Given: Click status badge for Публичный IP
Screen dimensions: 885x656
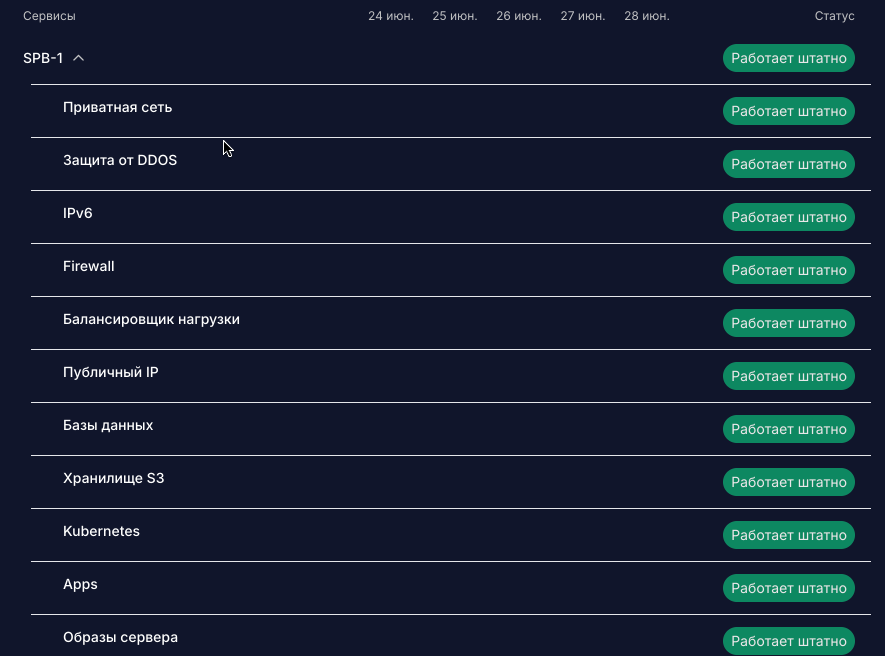Looking at the screenshot, I should [788, 376].
